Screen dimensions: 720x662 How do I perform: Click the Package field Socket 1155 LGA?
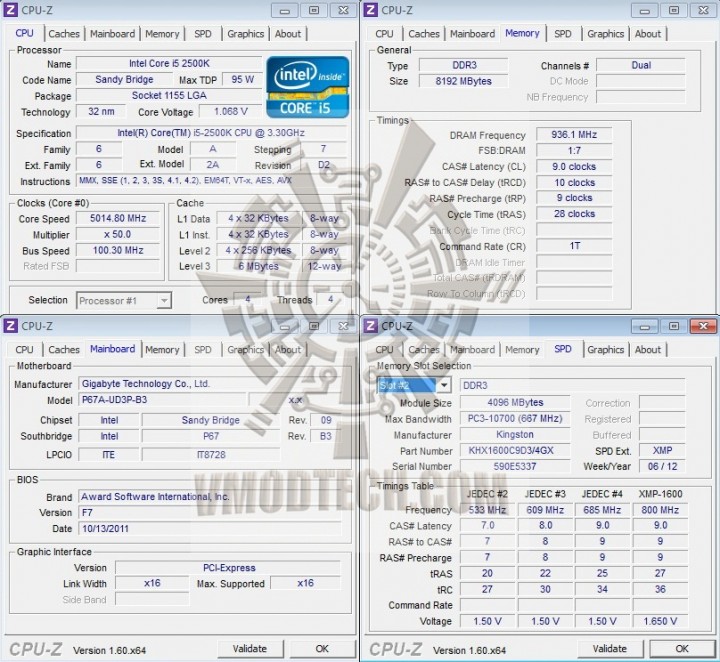point(169,95)
